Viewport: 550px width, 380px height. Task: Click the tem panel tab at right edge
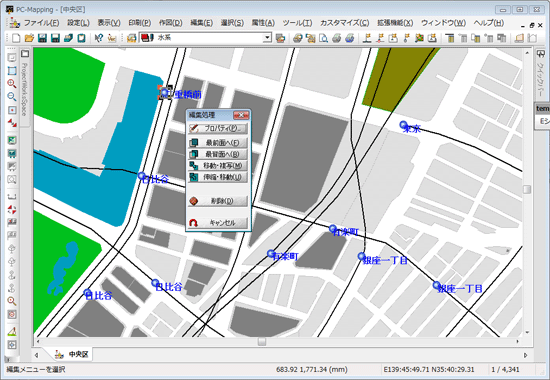(542, 109)
